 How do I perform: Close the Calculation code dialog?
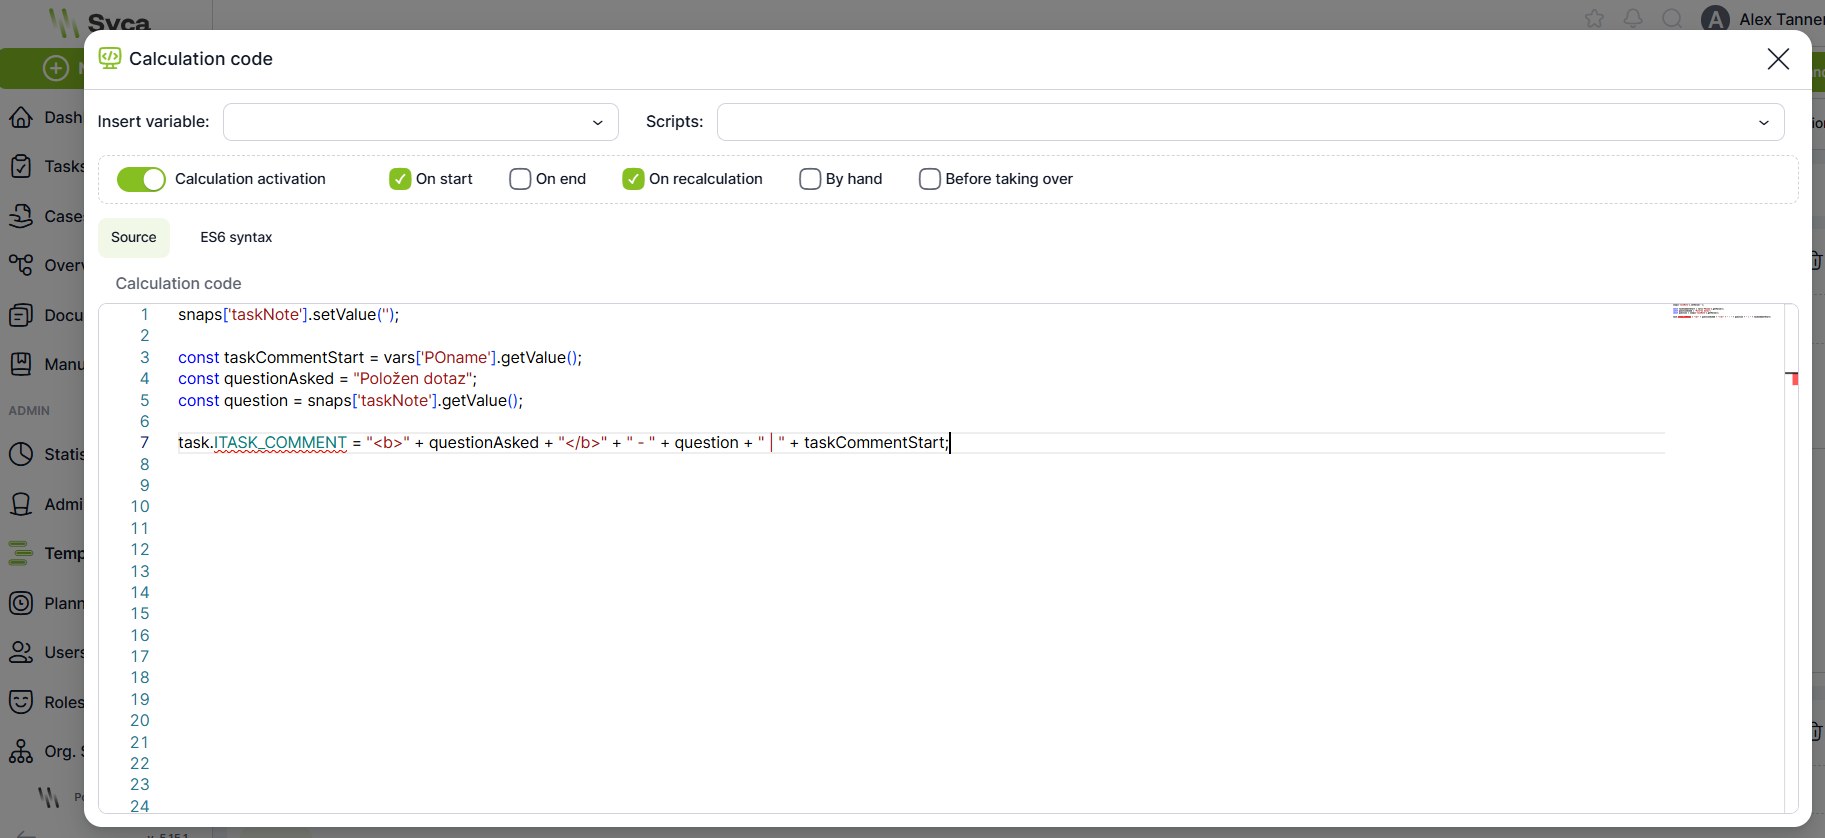click(x=1778, y=59)
